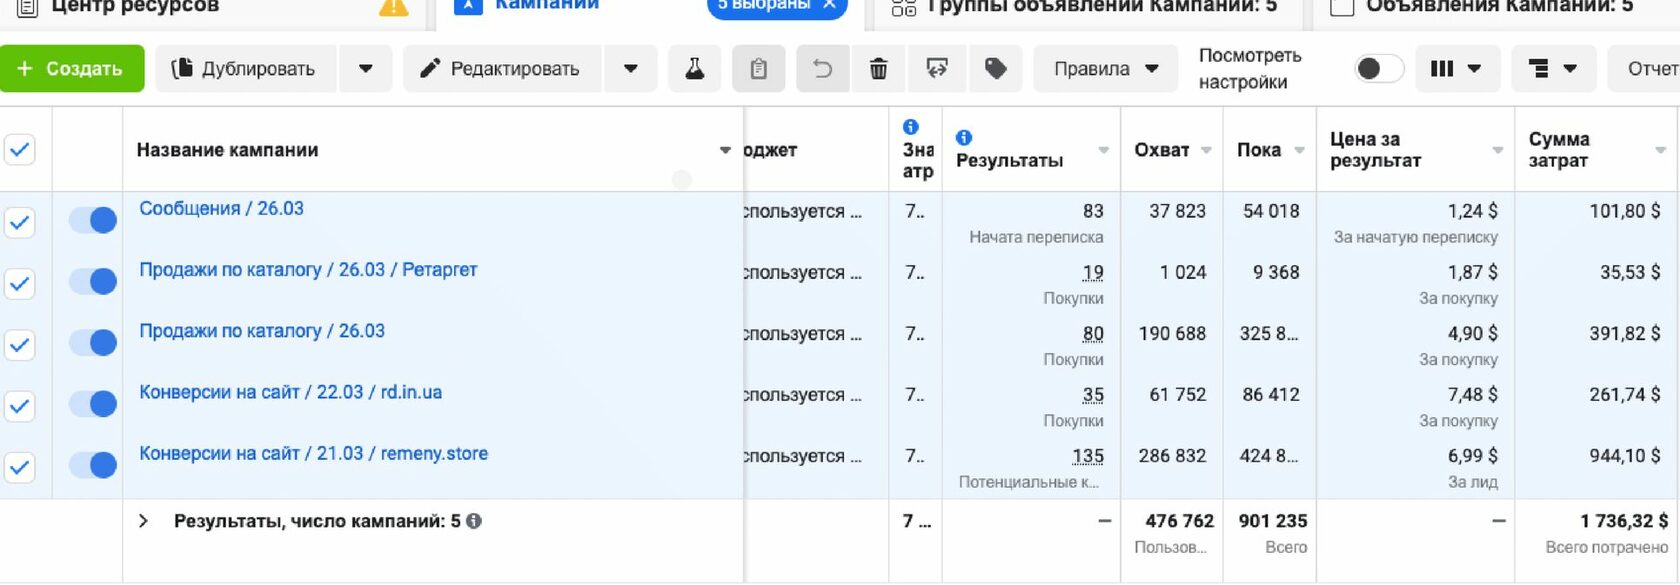Screen dimensions: 1680x585
Task: Click the columns layout icon
Action: click(1456, 69)
